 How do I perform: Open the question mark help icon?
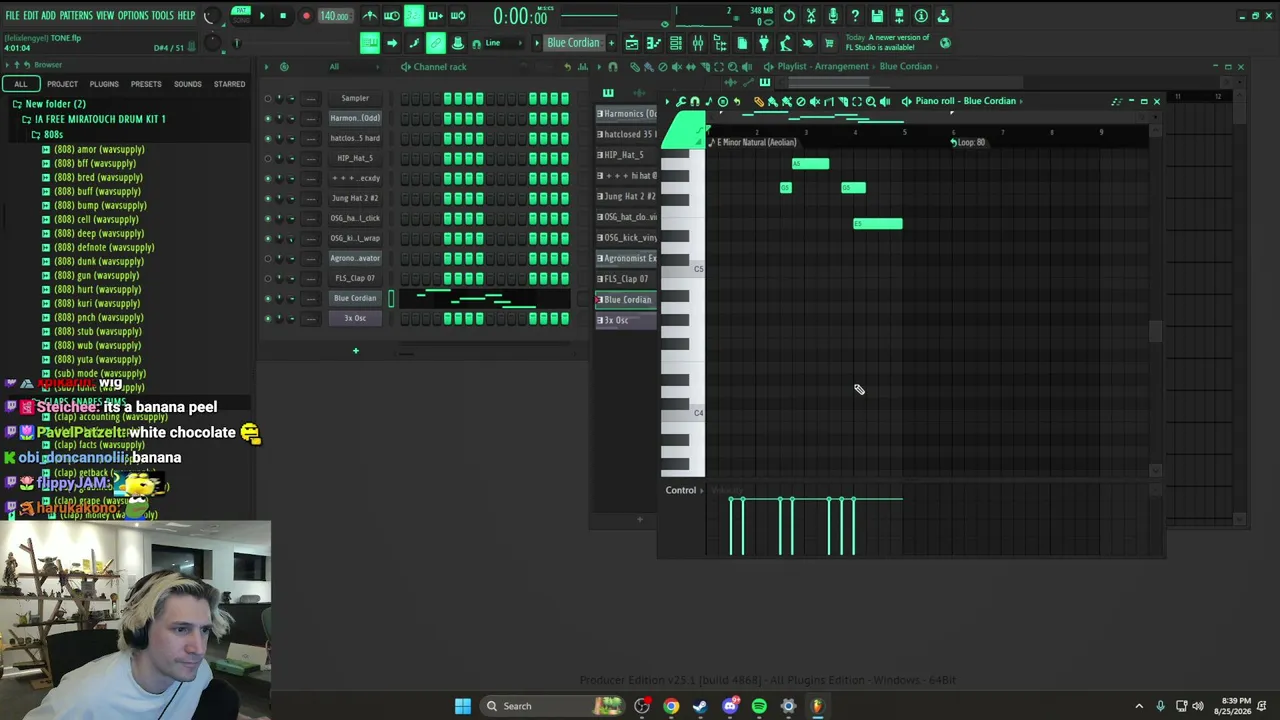[855, 16]
